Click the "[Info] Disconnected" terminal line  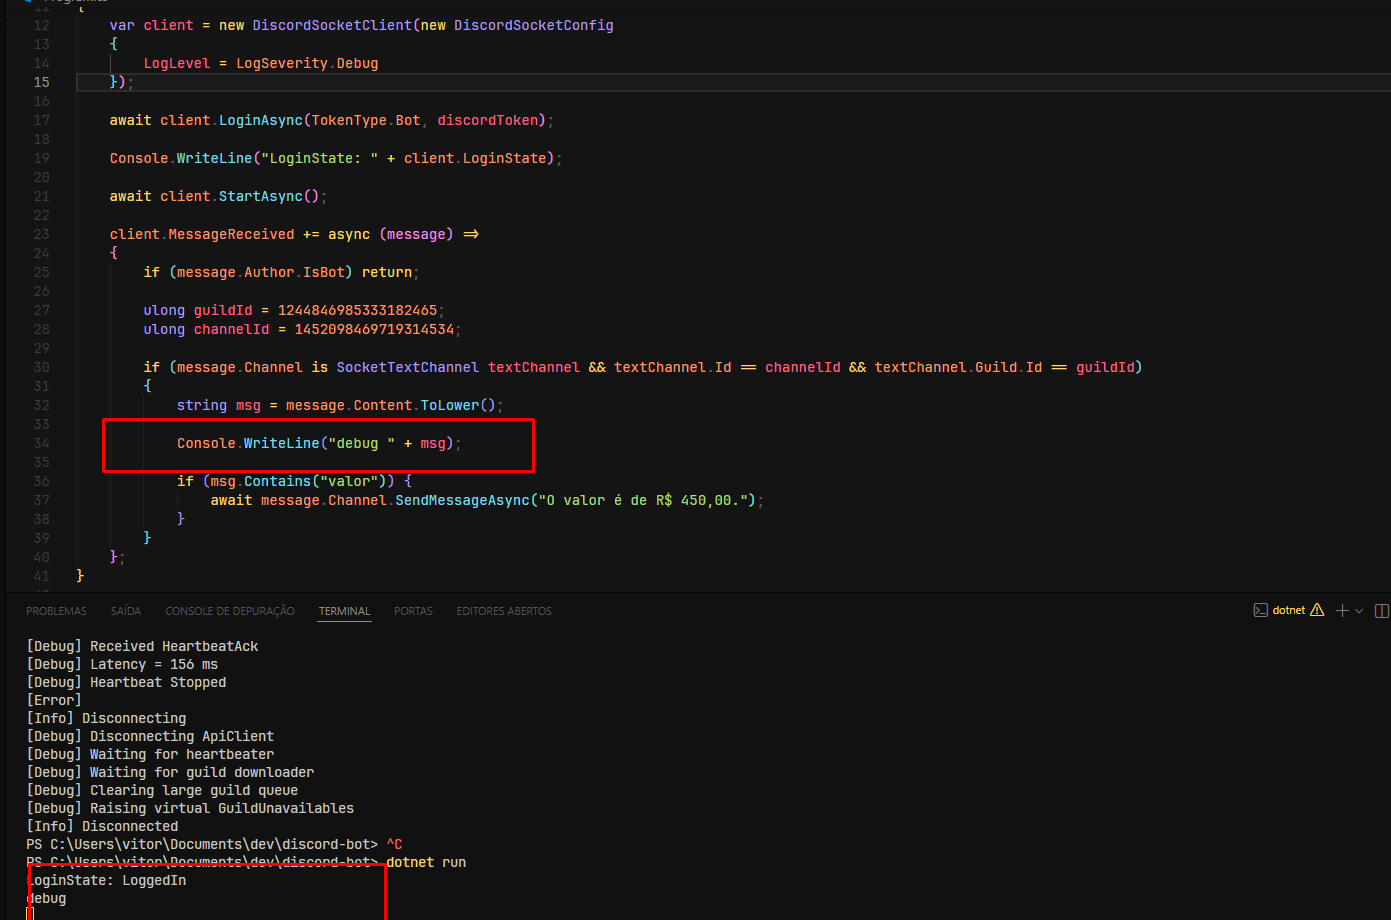pyautogui.click(x=102, y=826)
